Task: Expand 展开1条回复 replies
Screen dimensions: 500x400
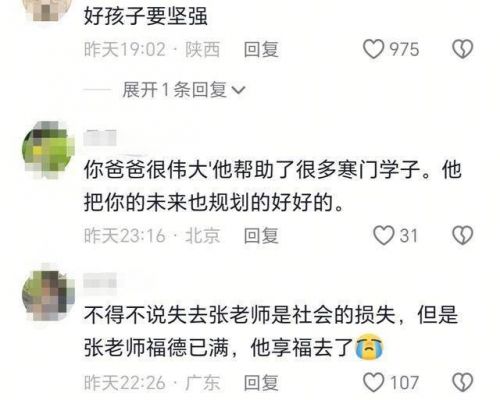Action: [x=184, y=90]
